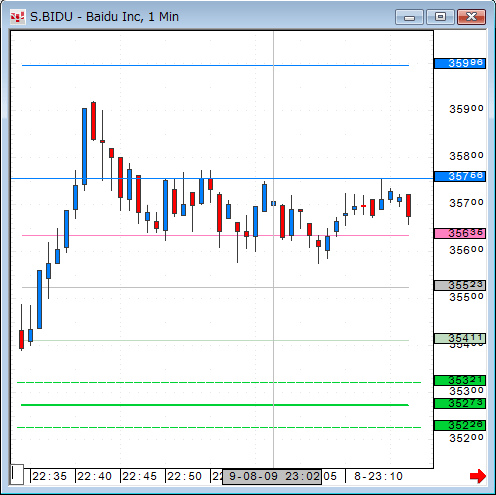Select the green 35273 price label

[x=460, y=403]
